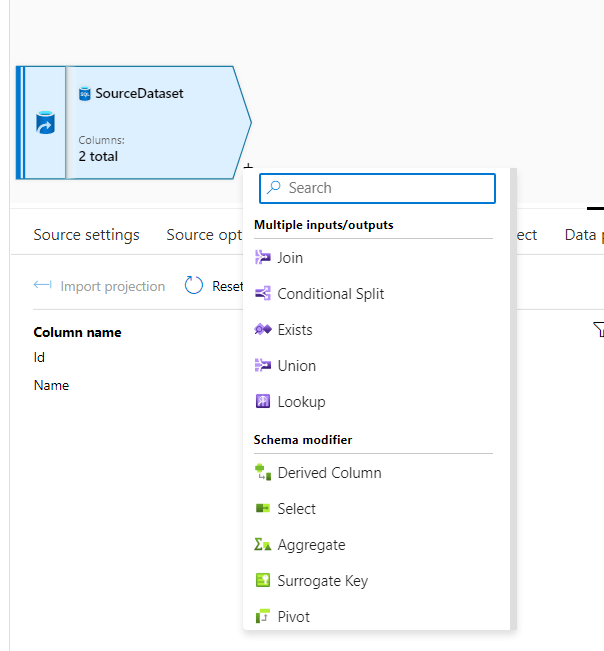Click the Pivot transformation icon
The height and width of the screenshot is (651, 604).
263,617
